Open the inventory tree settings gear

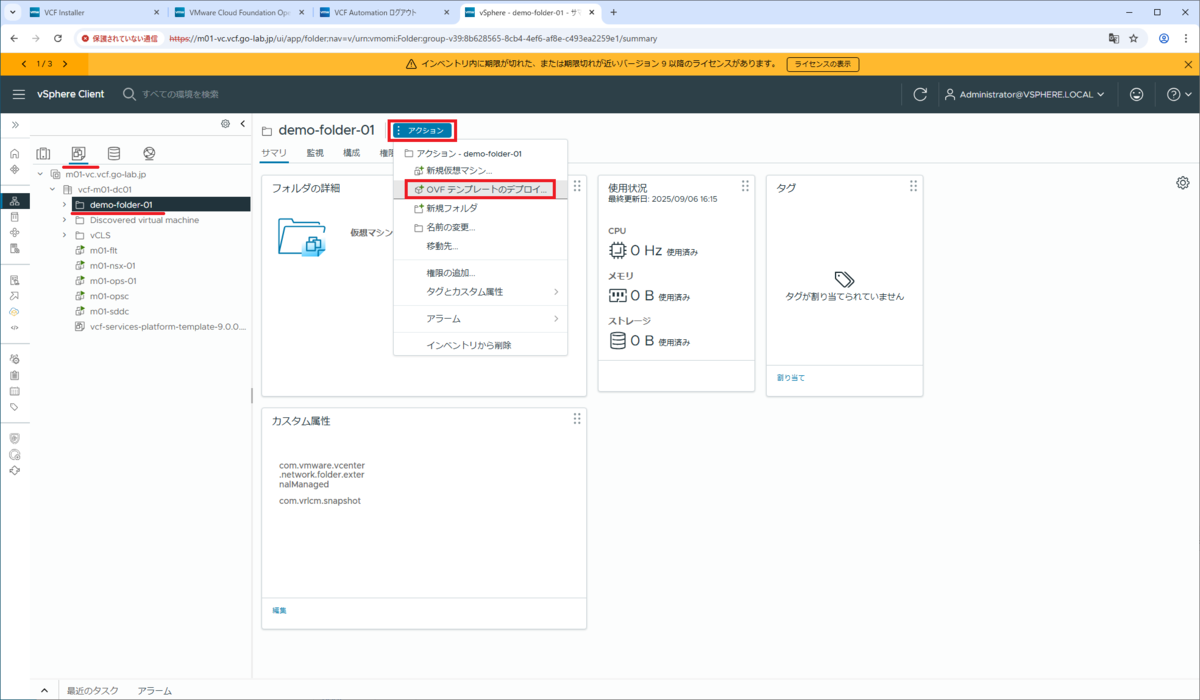coord(225,124)
